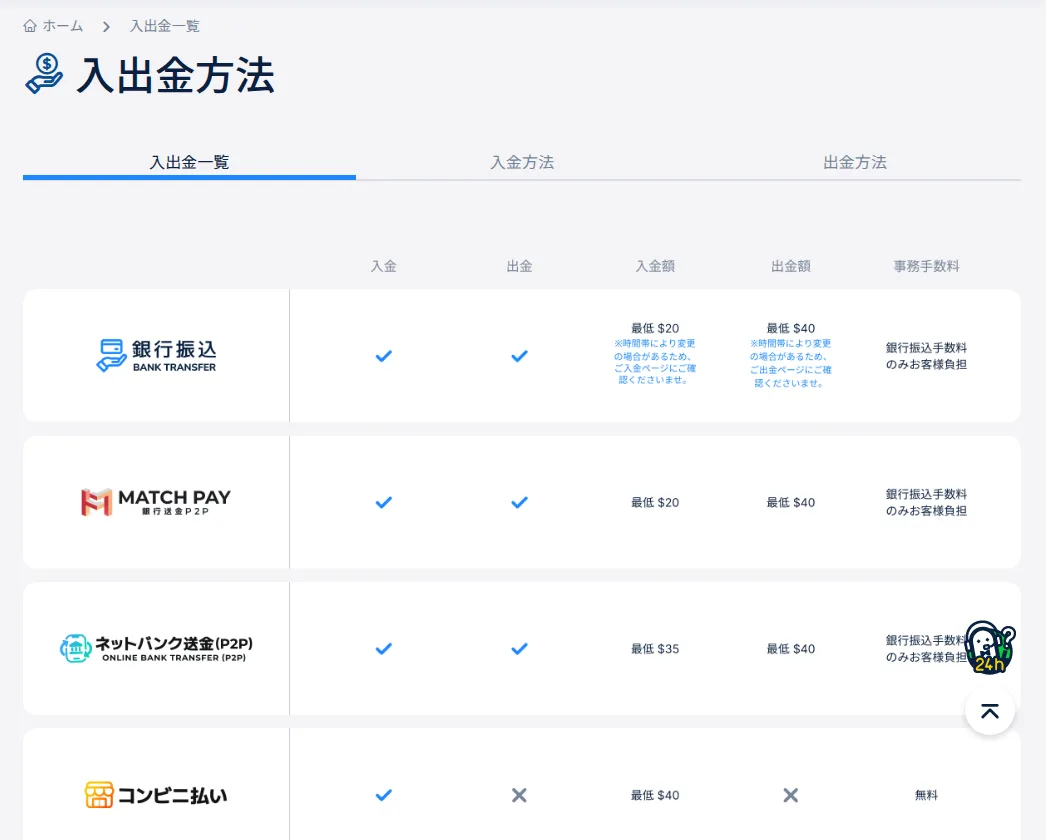The image size is (1046, 840).
Task: Click 最低 $35 in ネットバンク送金 row
Action: coord(655,649)
